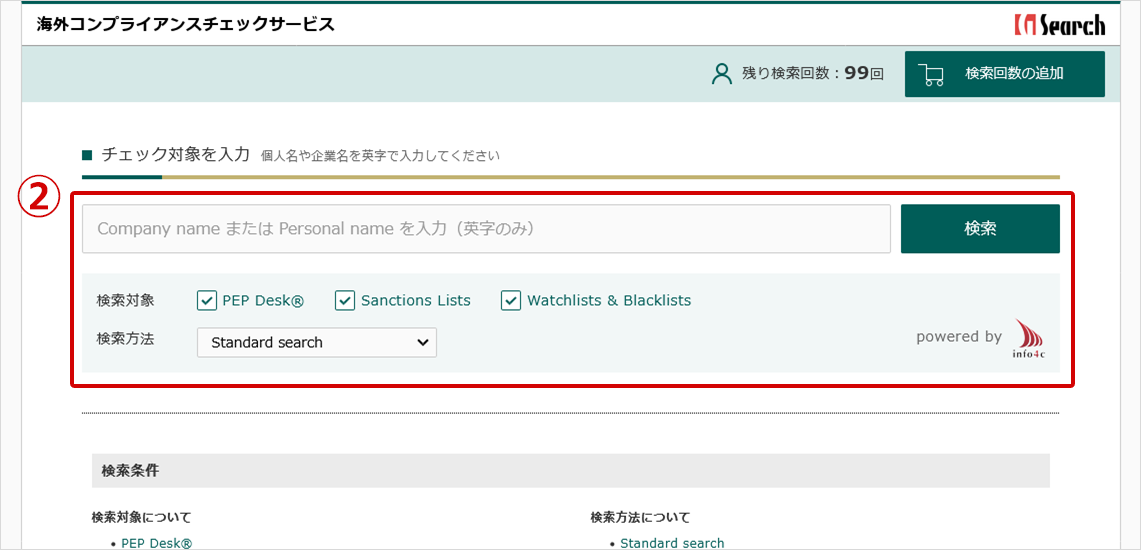
Task: Click the 検索対象について heading
Action: 141,517
